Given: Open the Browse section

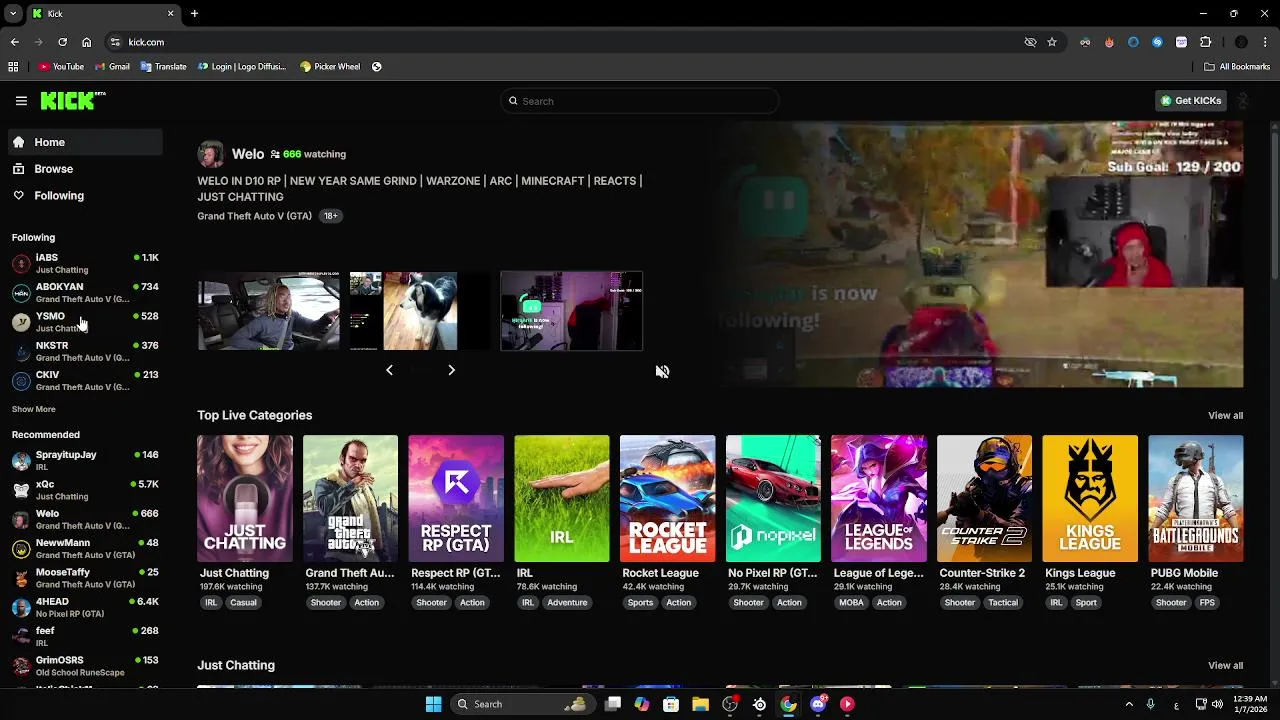Looking at the screenshot, I should tap(85, 169).
